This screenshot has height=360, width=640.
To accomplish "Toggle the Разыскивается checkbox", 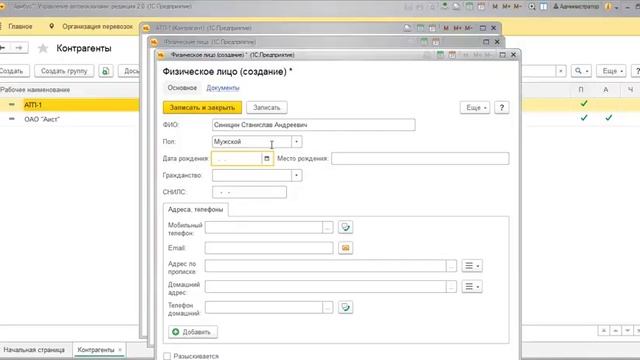I will pos(167,356).
